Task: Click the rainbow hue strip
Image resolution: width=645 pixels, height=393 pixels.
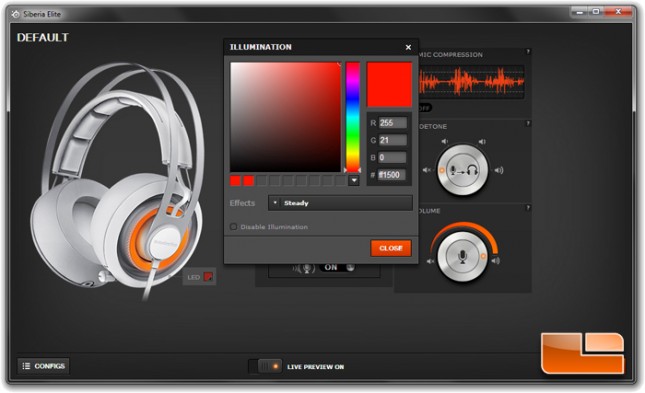Action: [x=353, y=117]
